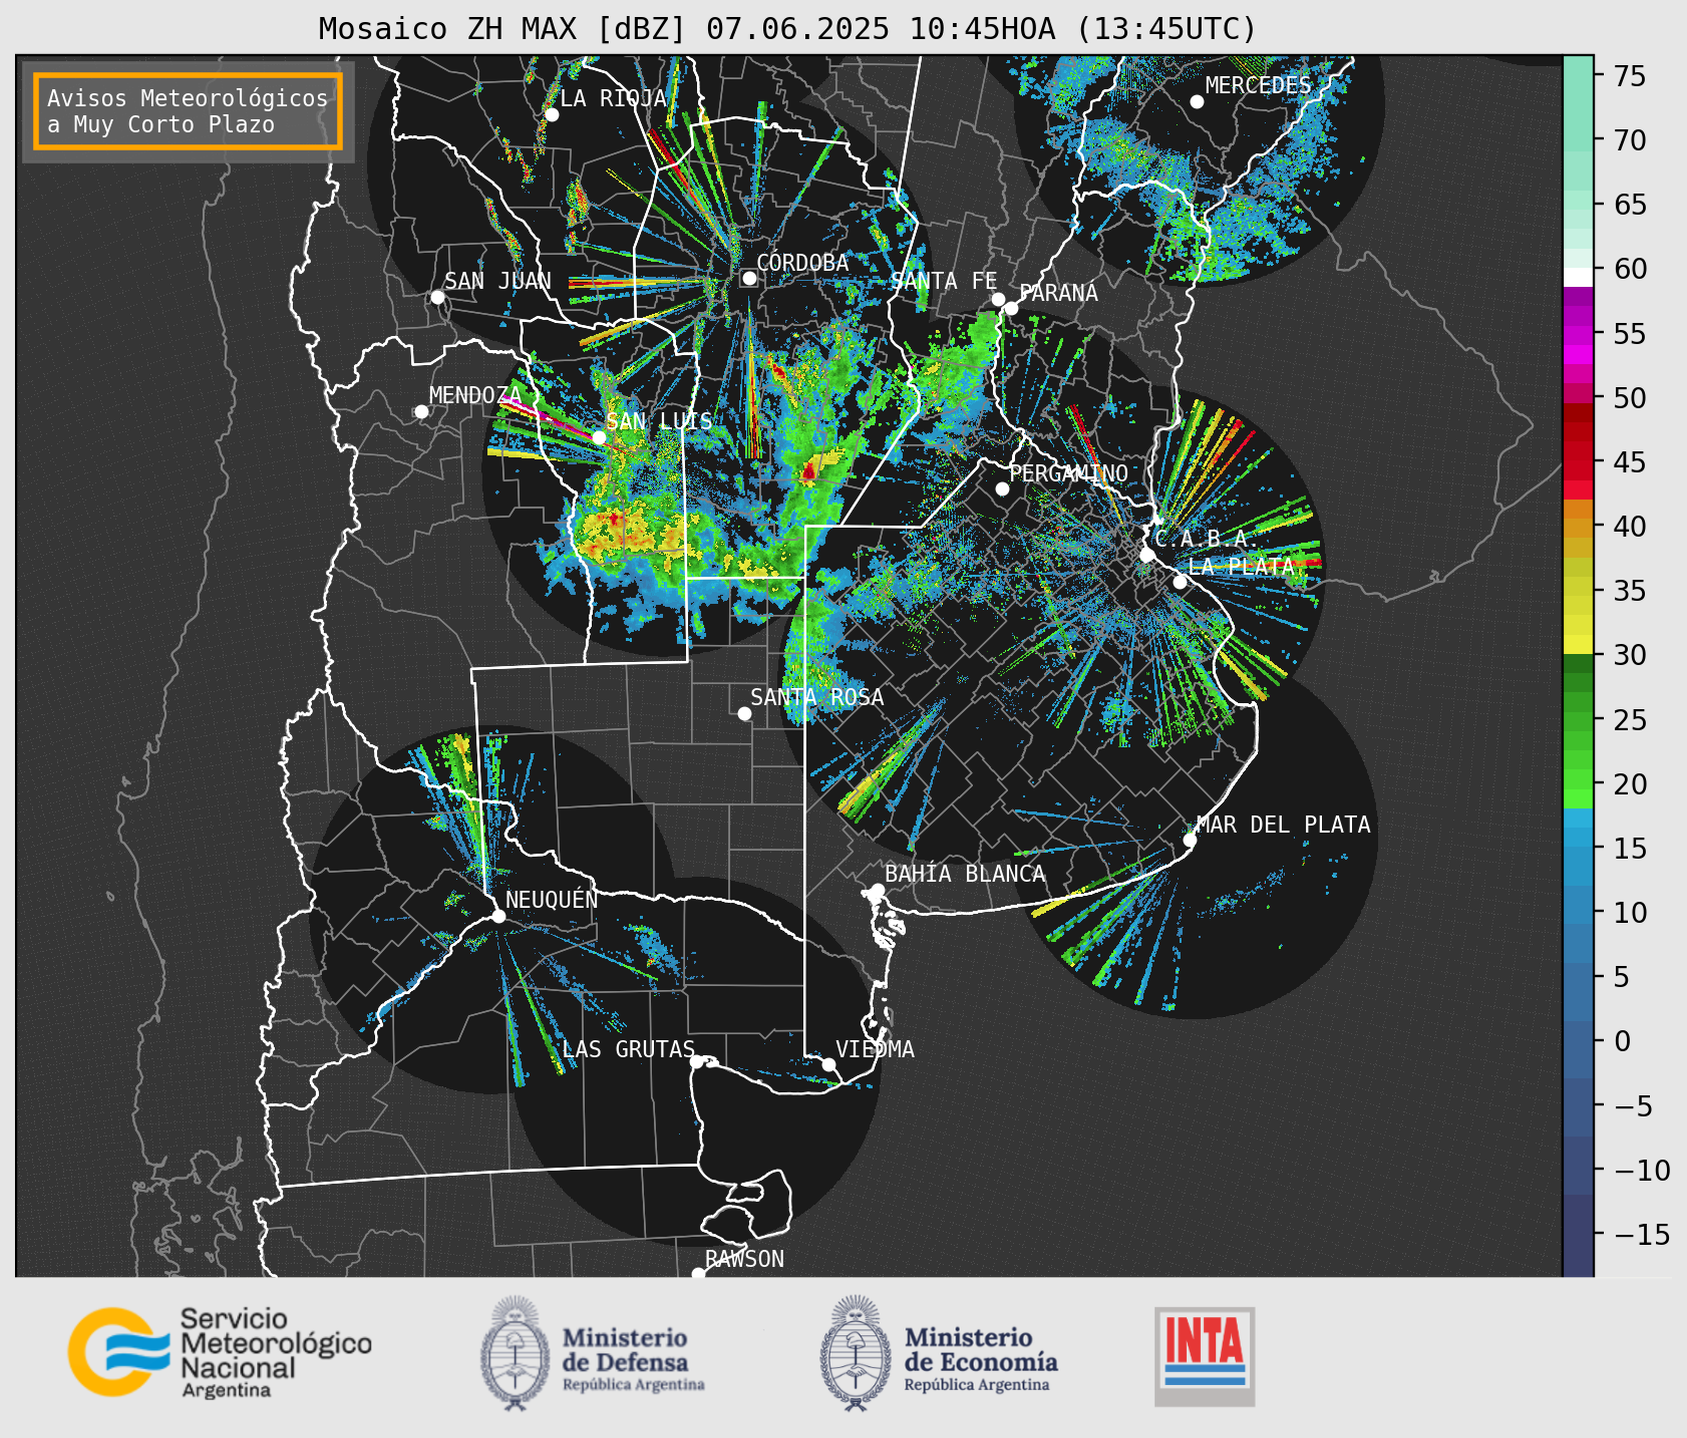1687x1438 pixels.
Task: Click the 75 value on the colorbar scale
Action: point(1630,76)
